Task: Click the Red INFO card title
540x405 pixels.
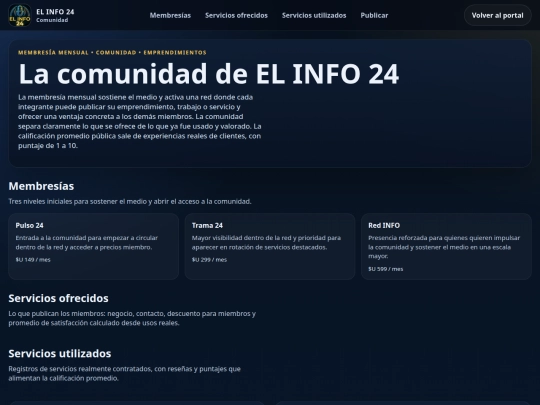Action: [x=384, y=226]
